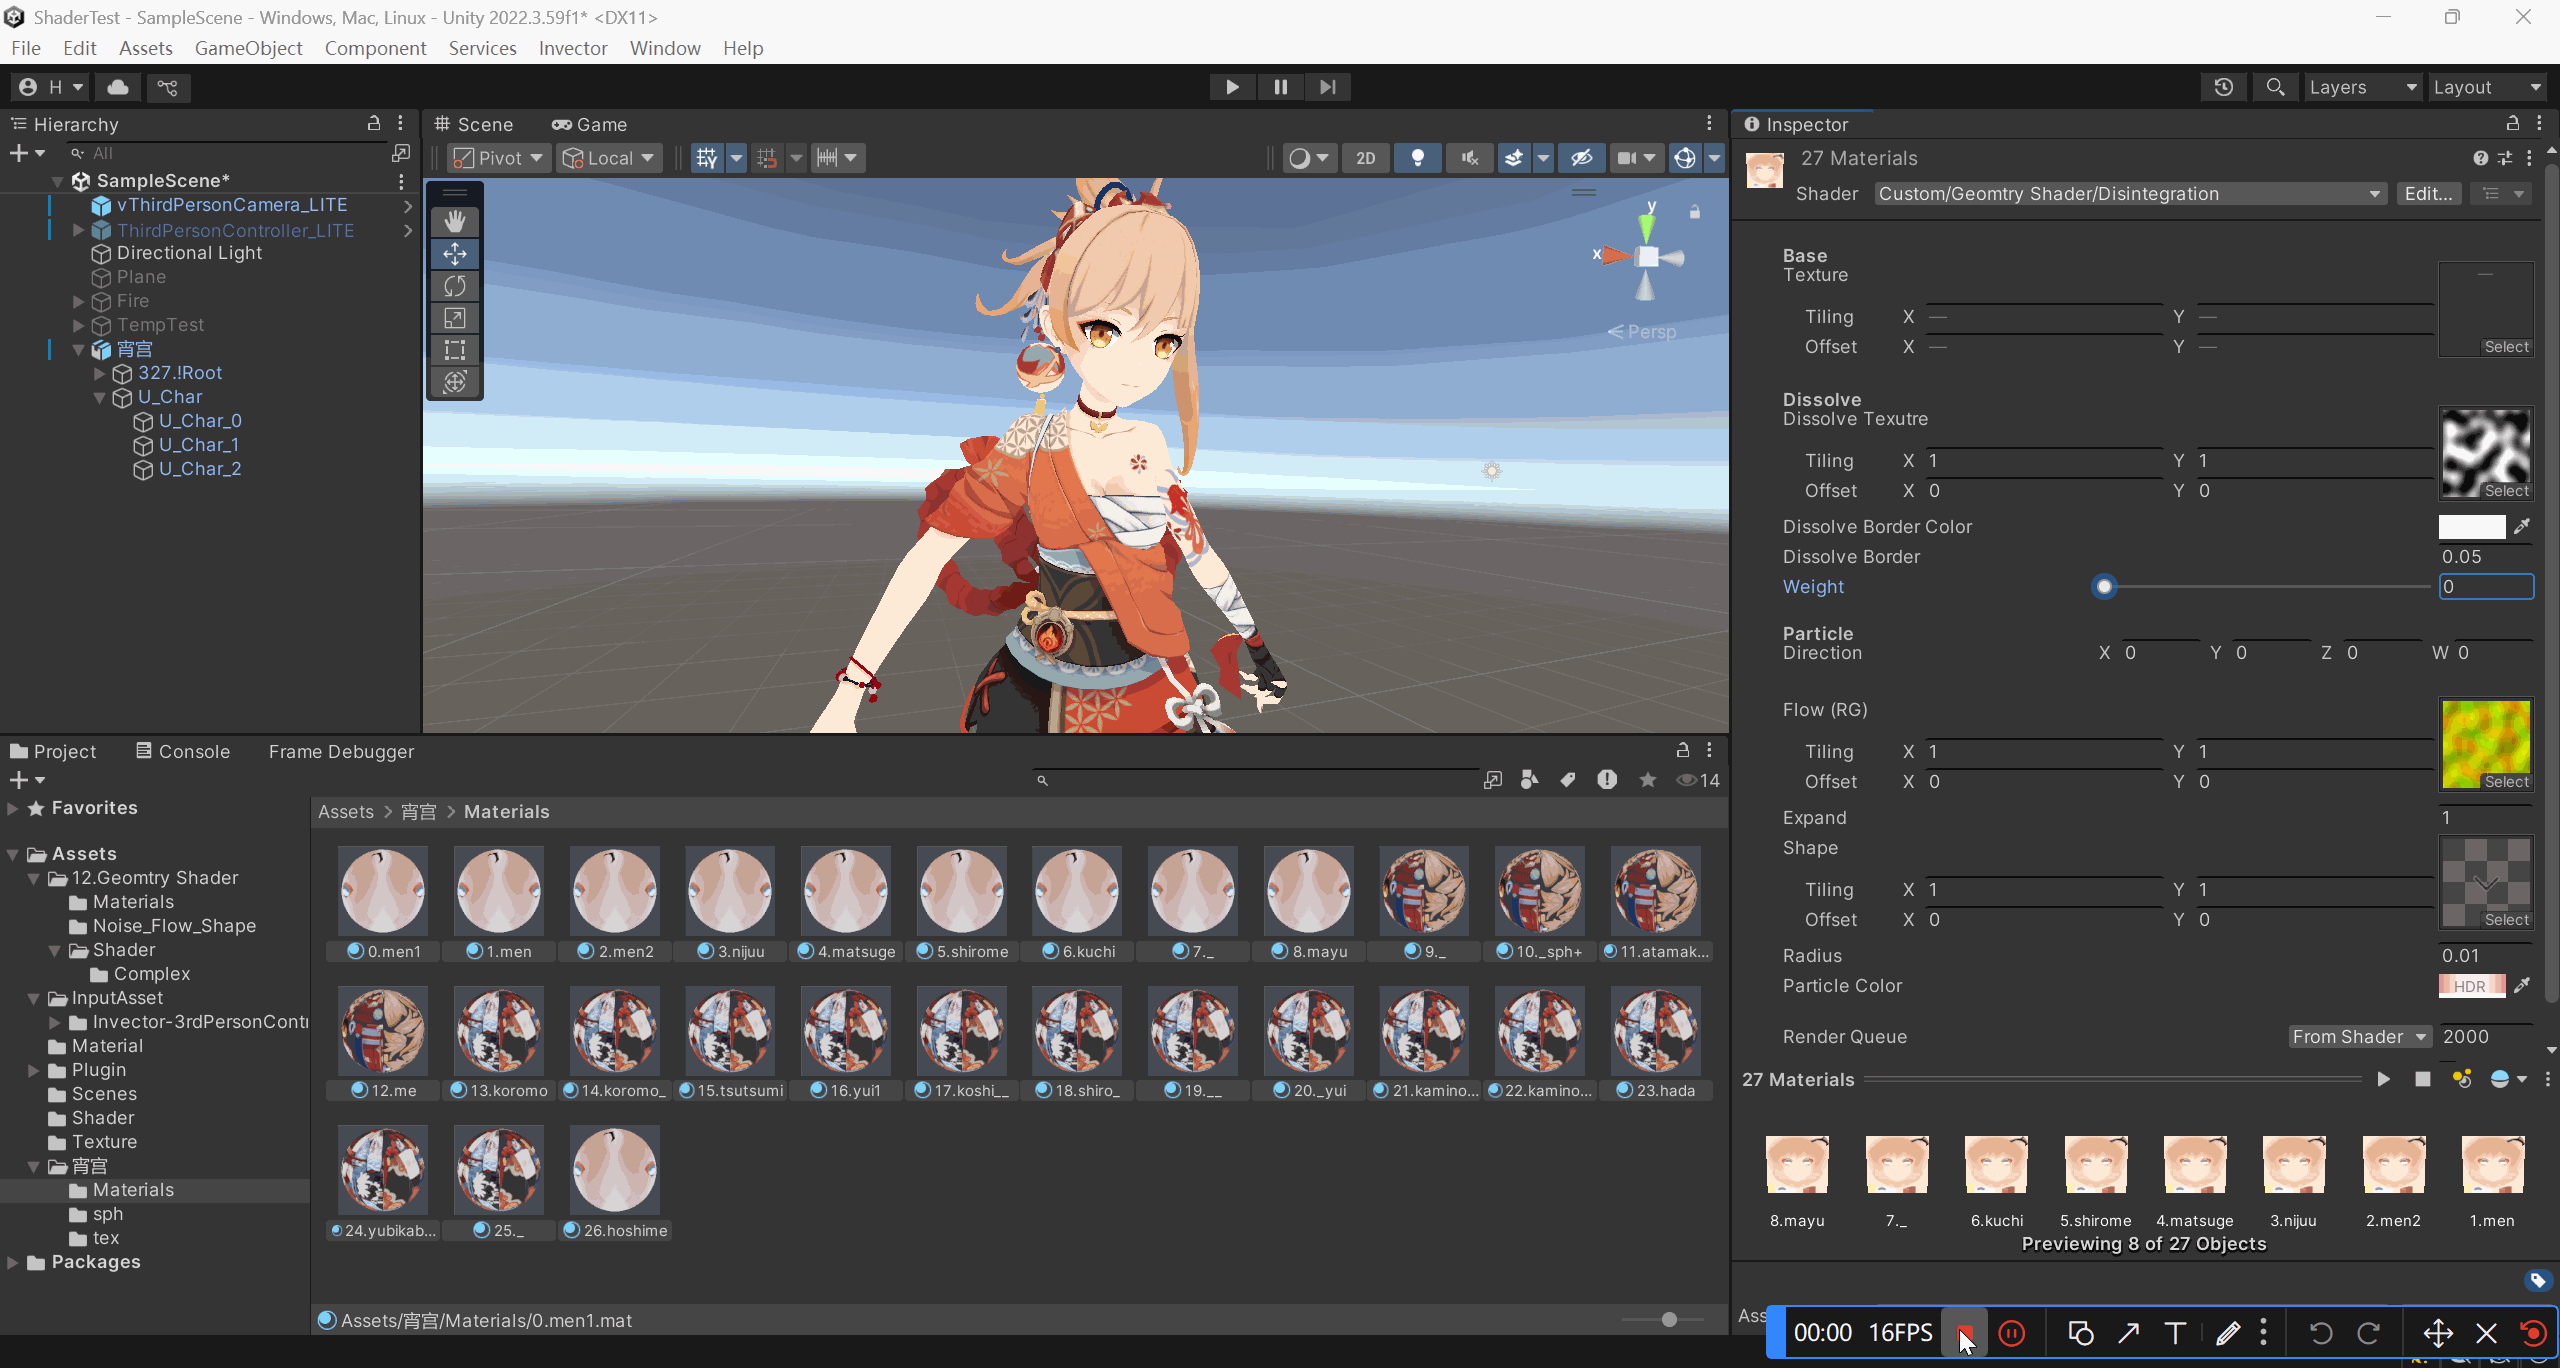Select the 12.me material thumbnail

(x=383, y=1030)
